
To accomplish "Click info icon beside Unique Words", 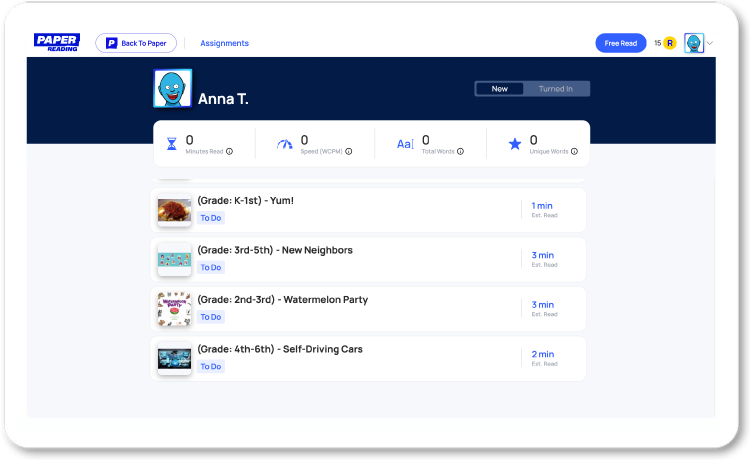I will [574, 152].
